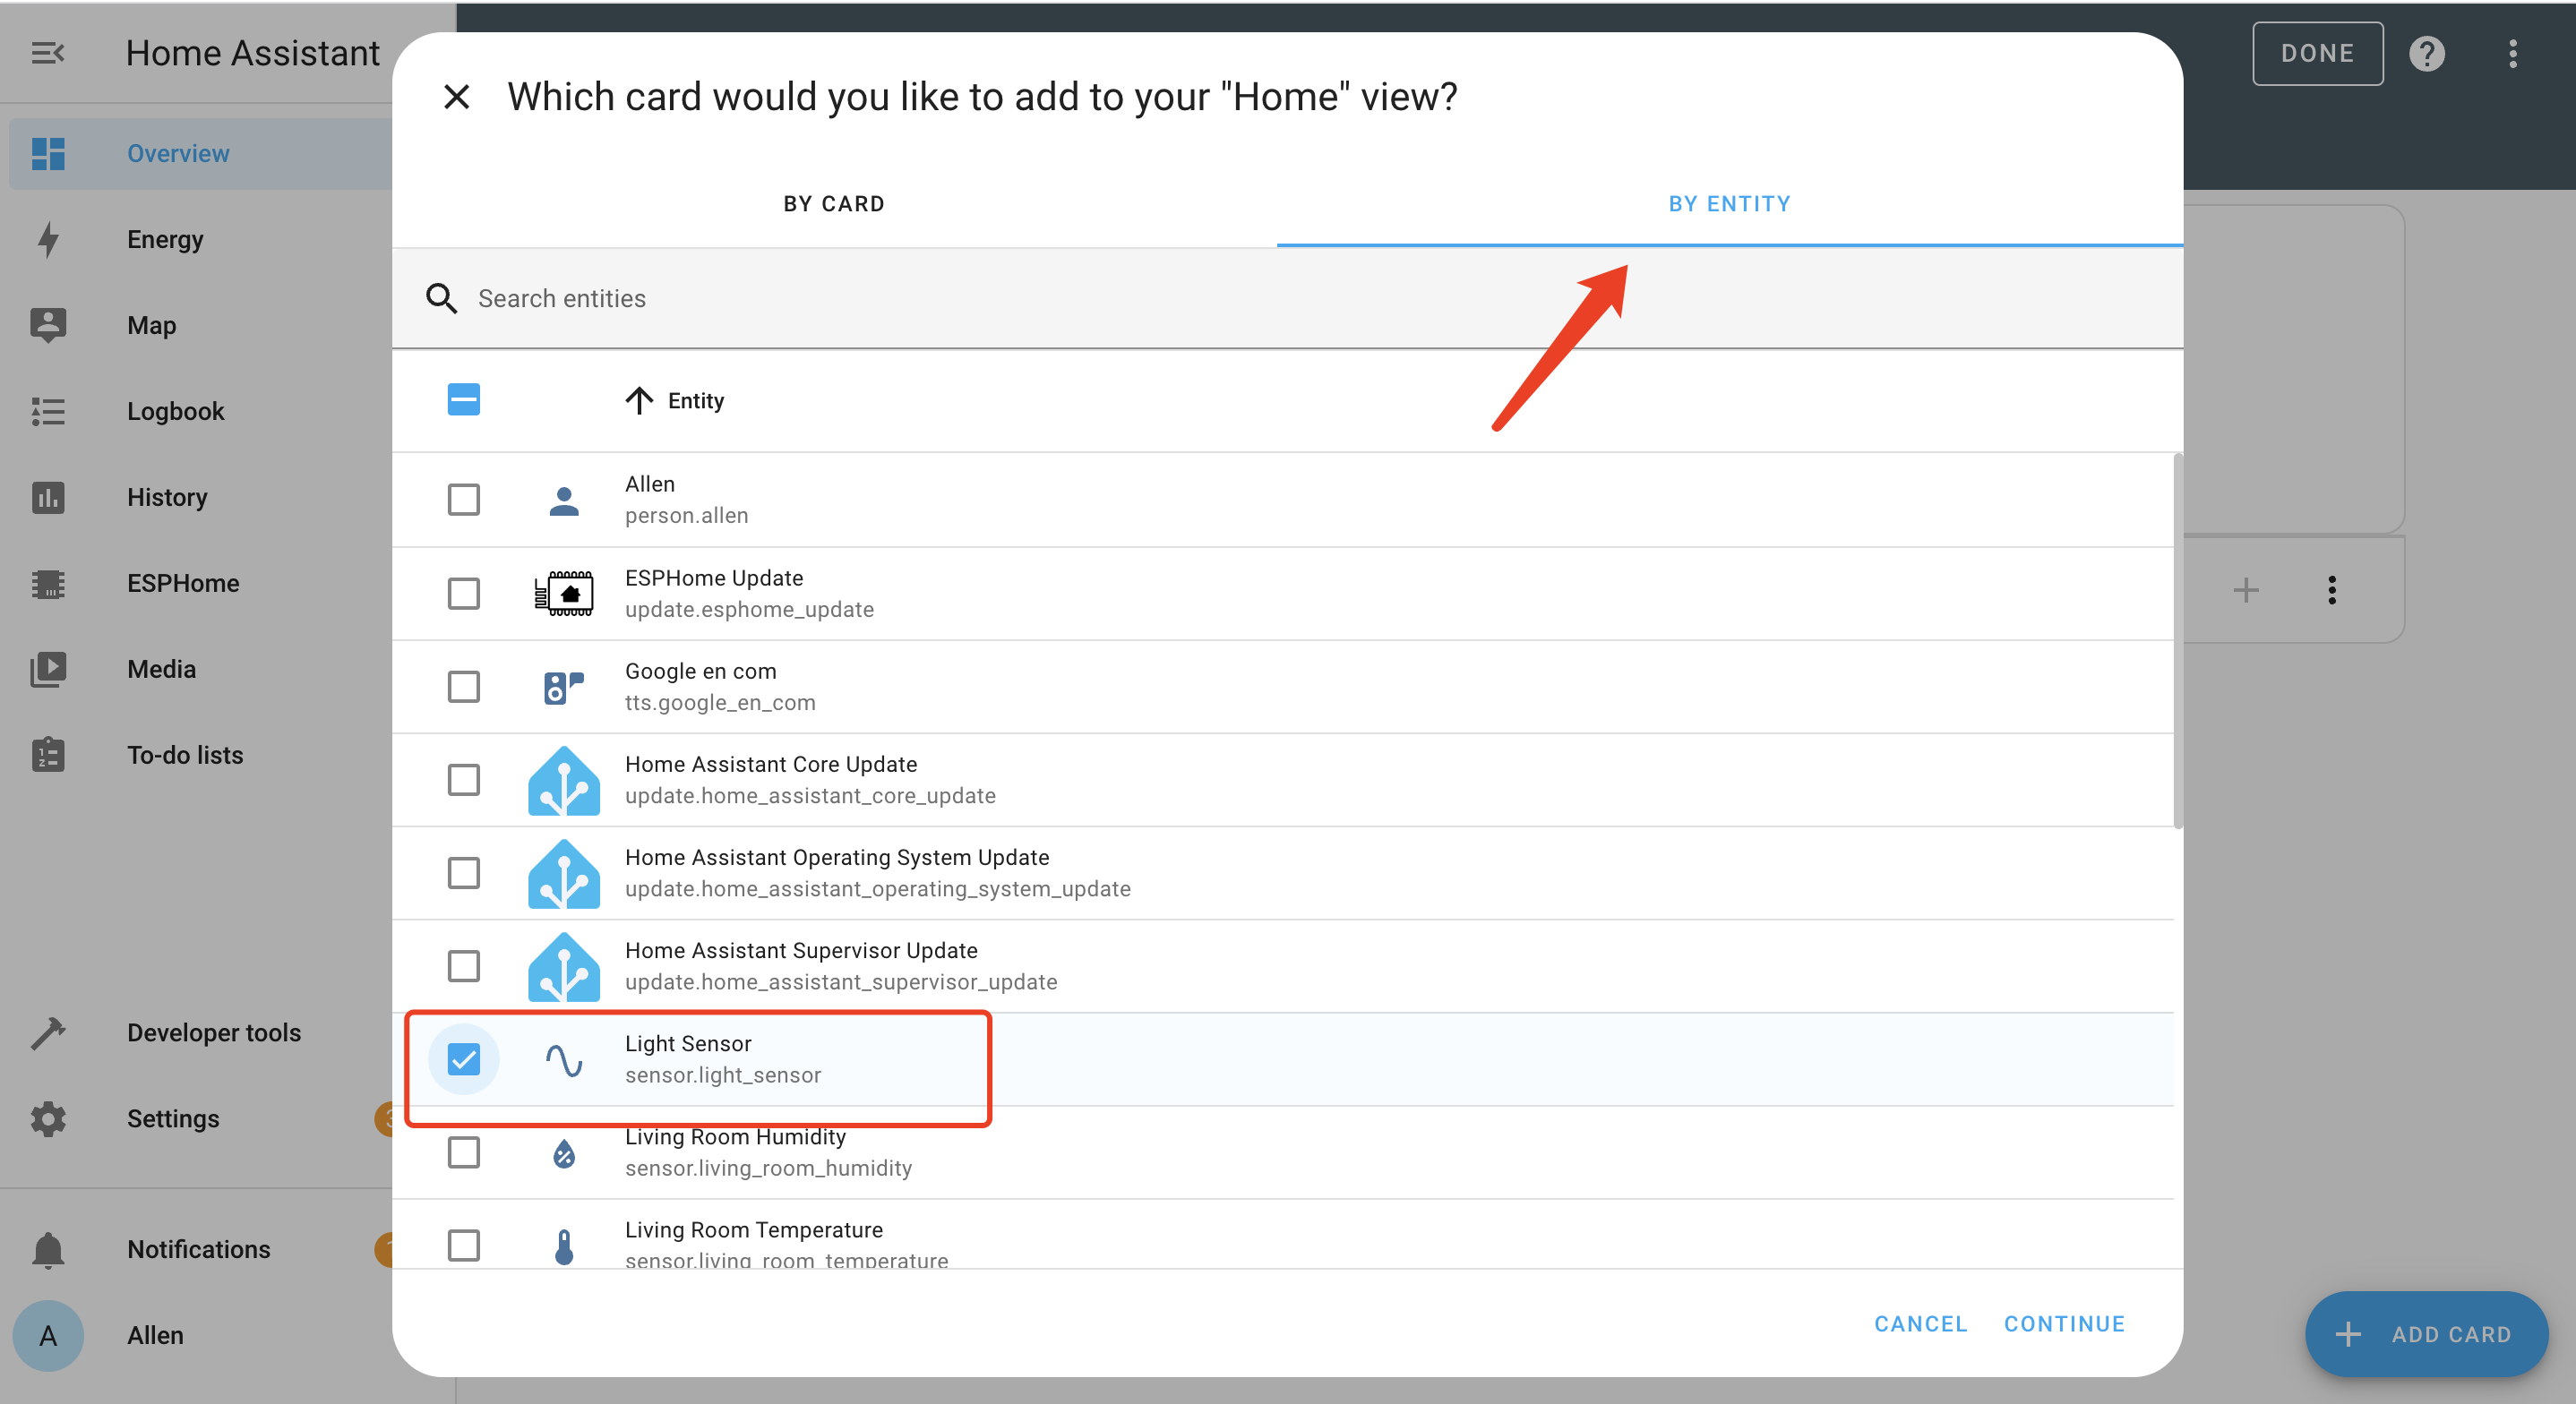Open Developer tools hammer icon
Screen dimensions: 2576x1404
click(48, 1033)
